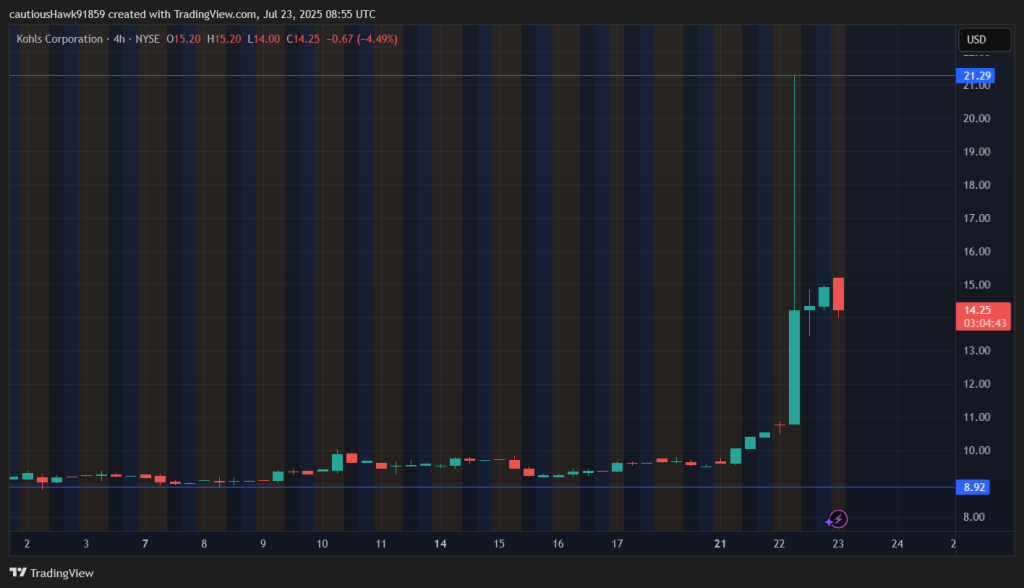Click date 14 on the time axis
The width and height of the screenshot is (1024, 588).
pyautogui.click(x=440, y=544)
